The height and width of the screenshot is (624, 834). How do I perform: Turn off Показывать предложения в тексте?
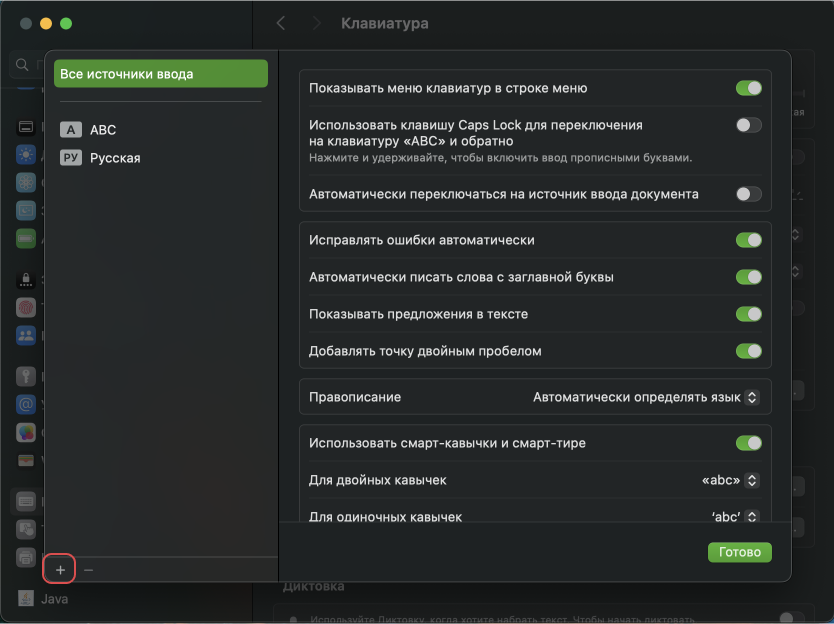pos(748,314)
